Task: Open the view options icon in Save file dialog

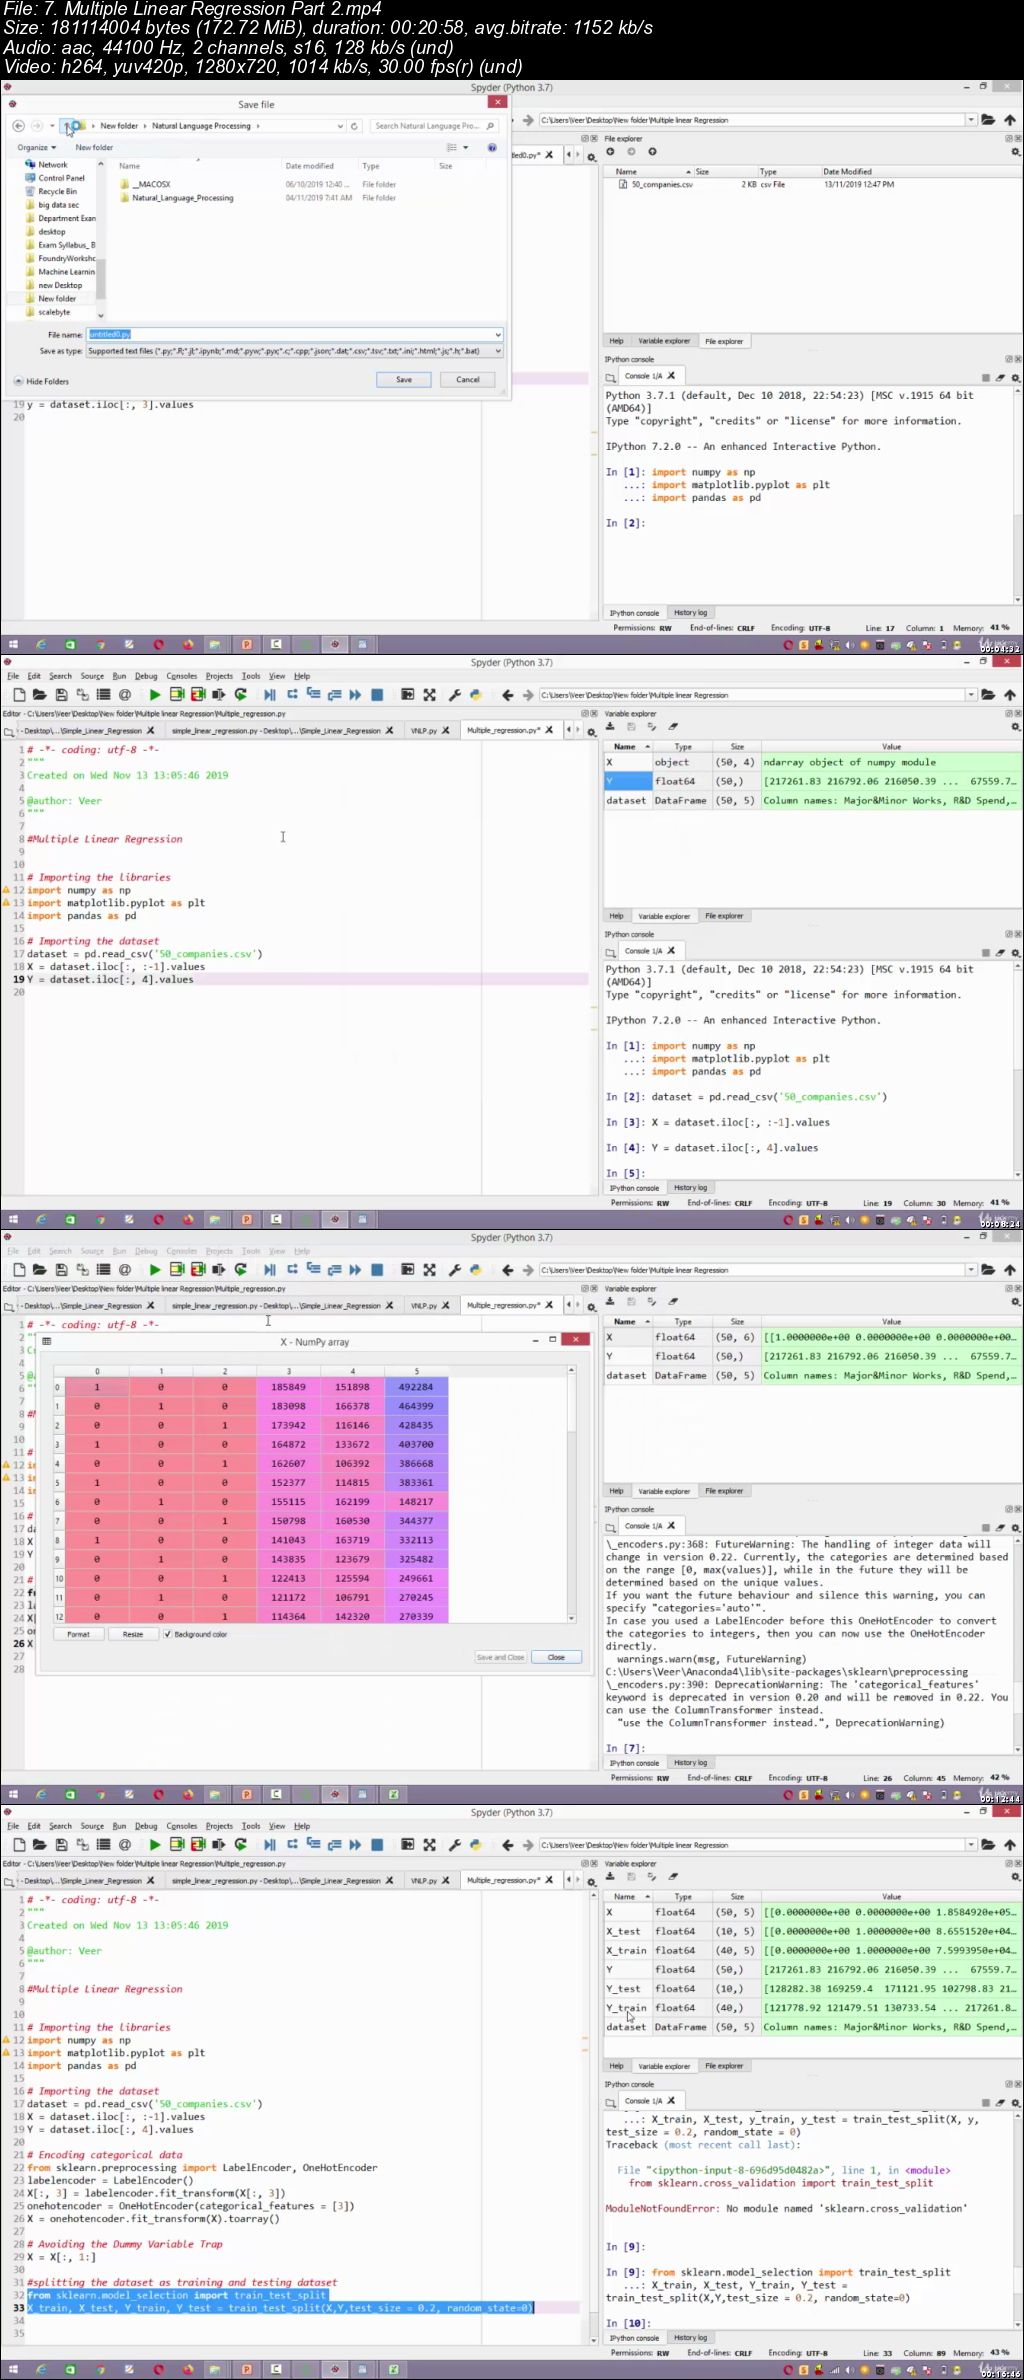Action: (x=453, y=147)
